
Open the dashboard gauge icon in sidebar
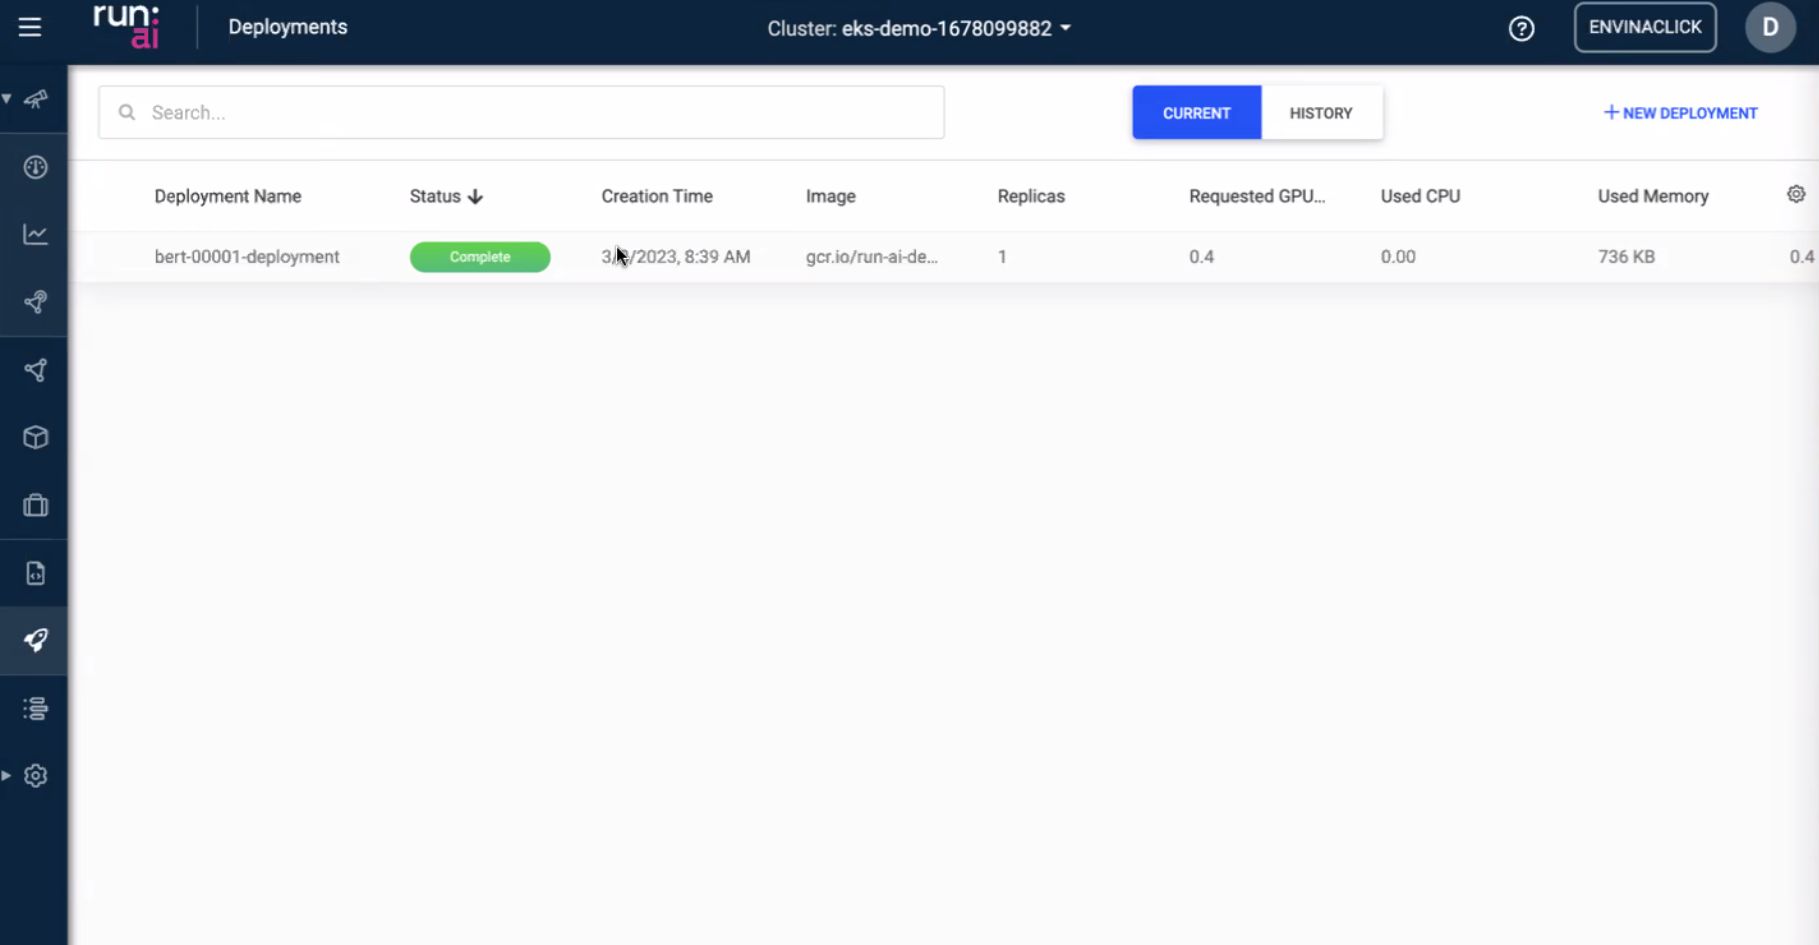(x=36, y=167)
